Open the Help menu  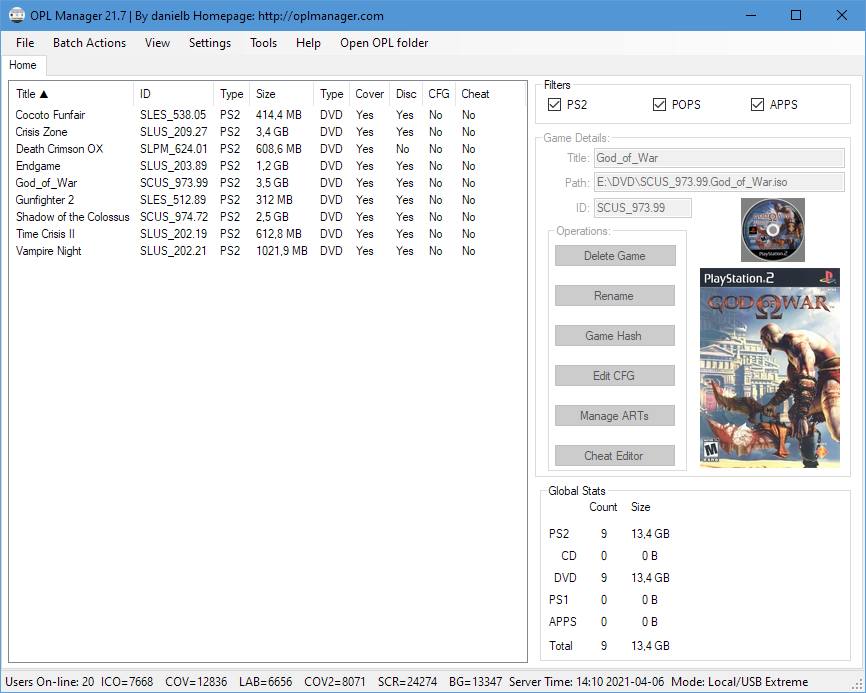coord(308,43)
